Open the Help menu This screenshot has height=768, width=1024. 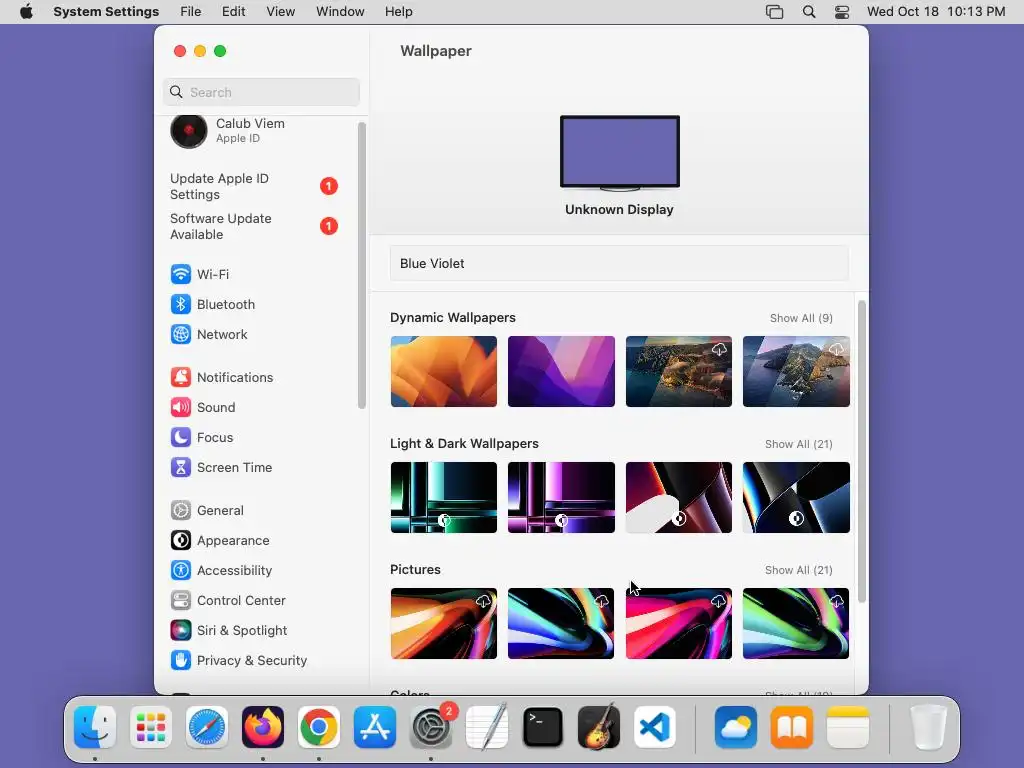coord(398,12)
